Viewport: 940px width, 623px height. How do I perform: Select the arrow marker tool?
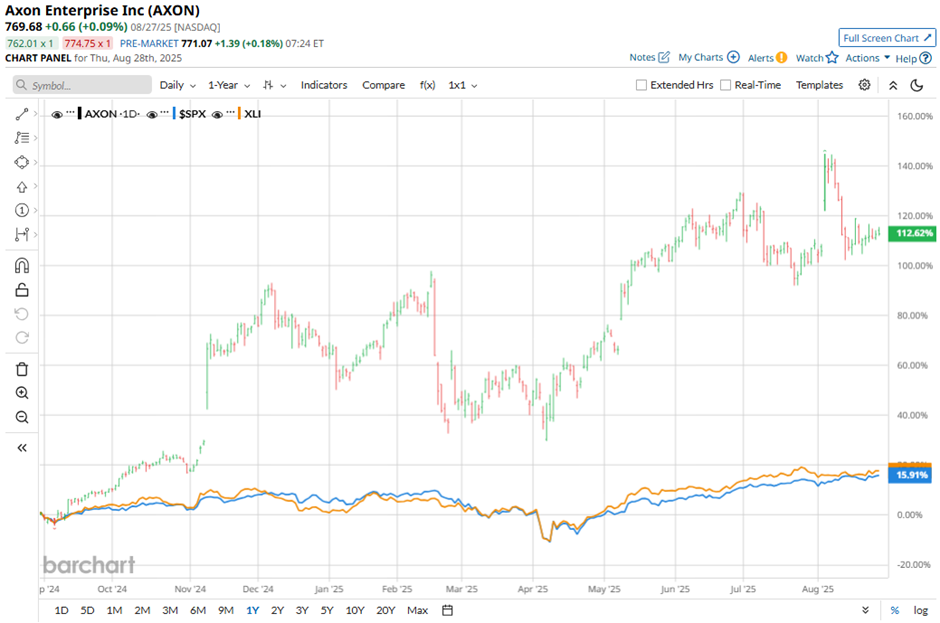(x=22, y=187)
